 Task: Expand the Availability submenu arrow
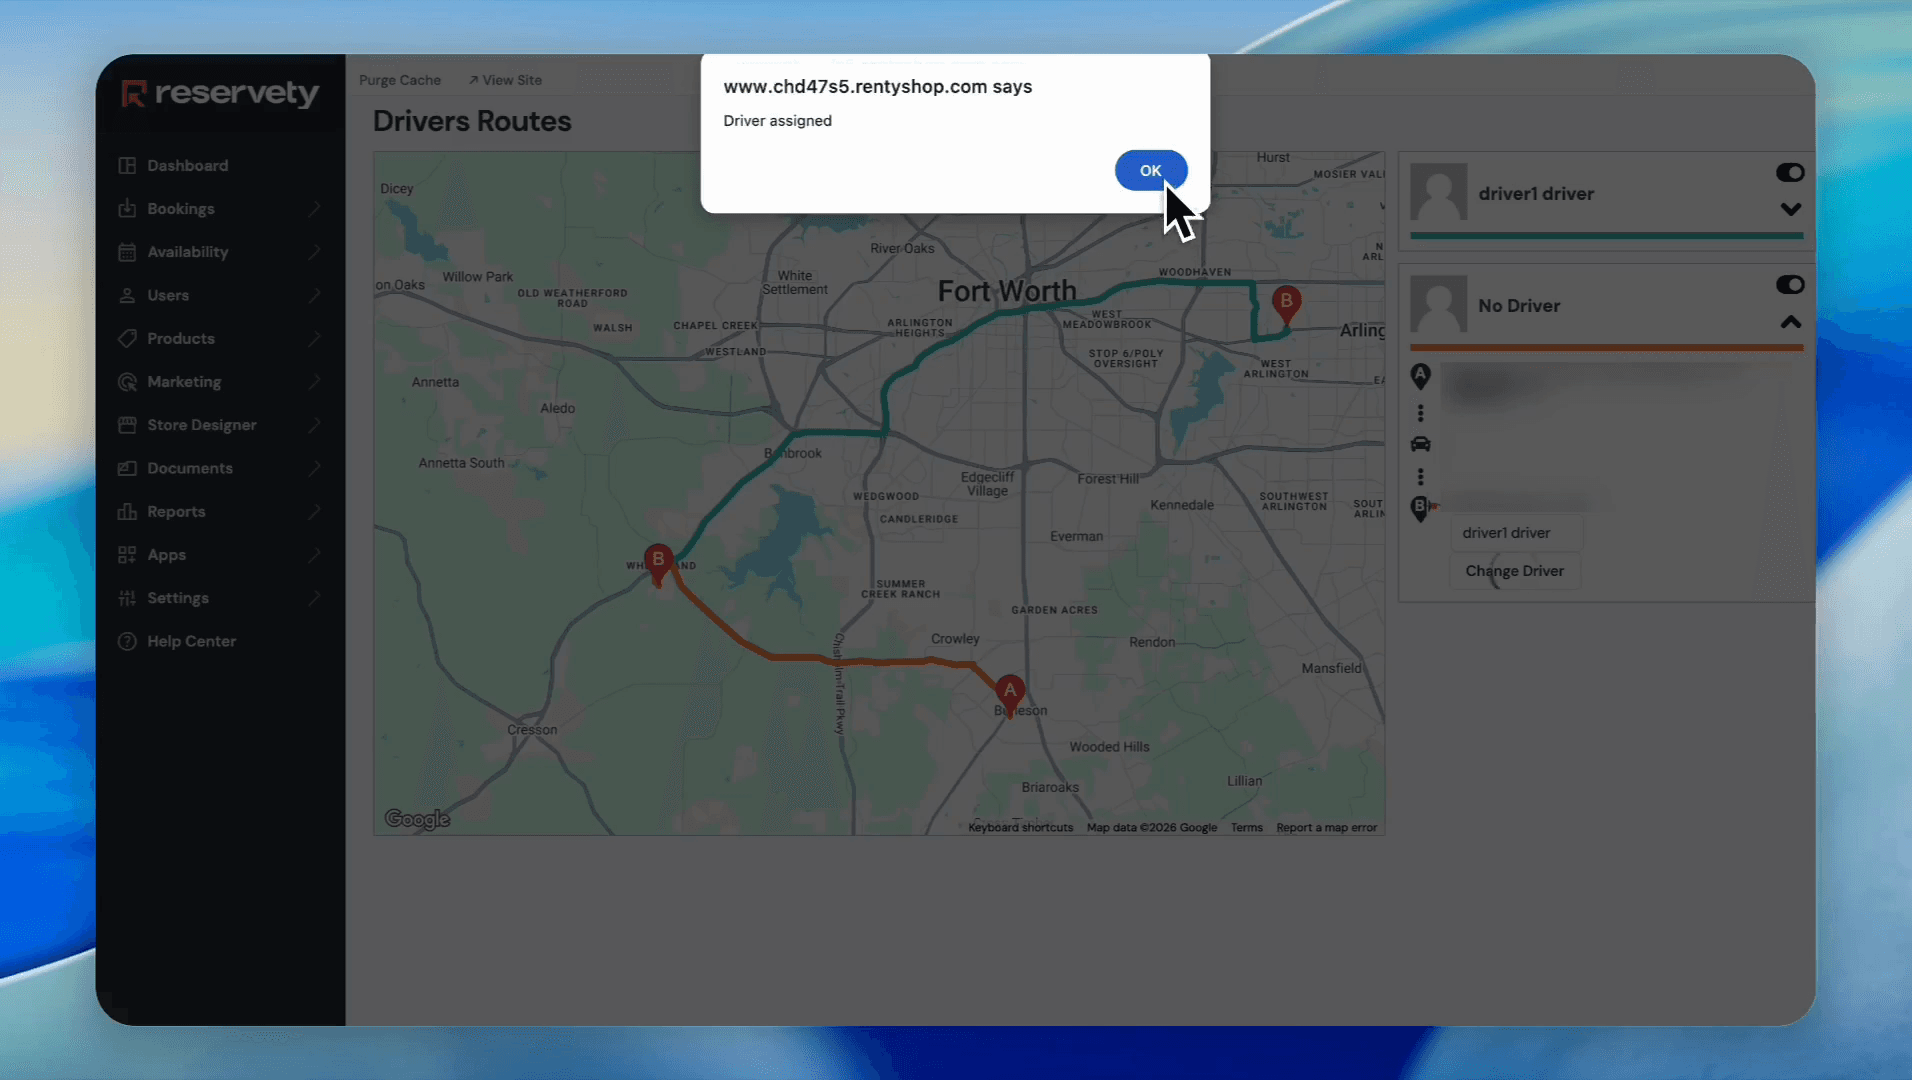(x=315, y=252)
